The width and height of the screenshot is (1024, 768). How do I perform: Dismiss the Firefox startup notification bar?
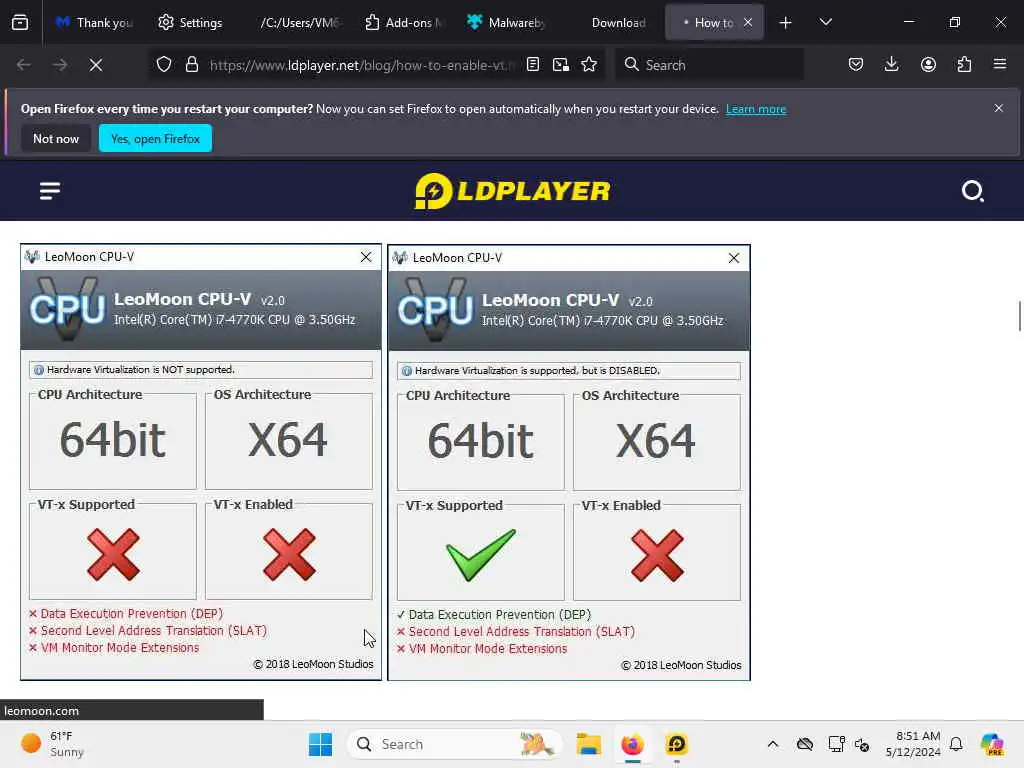(999, 108)
